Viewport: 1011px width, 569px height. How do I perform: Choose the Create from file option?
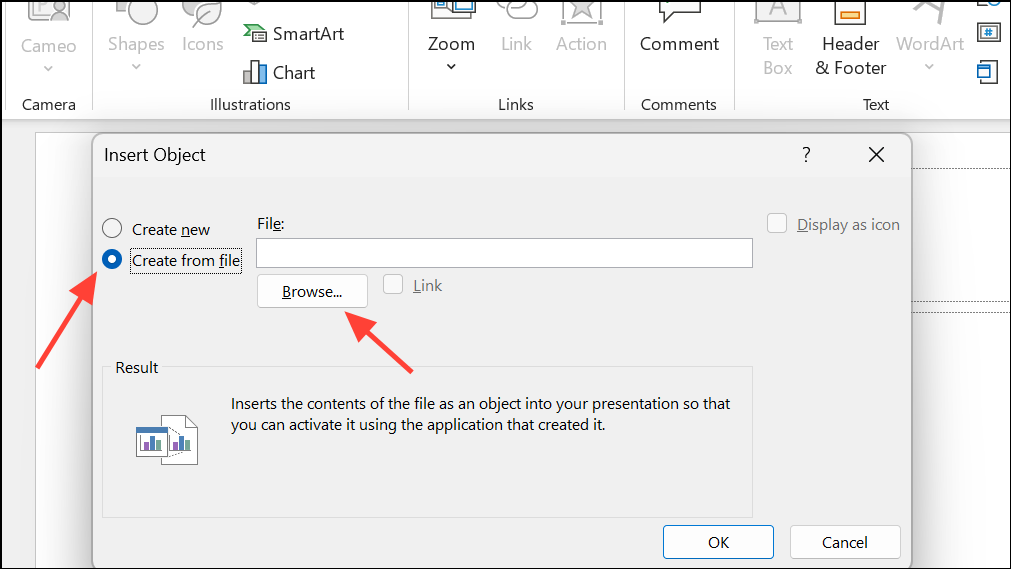(x=113, y=260)
